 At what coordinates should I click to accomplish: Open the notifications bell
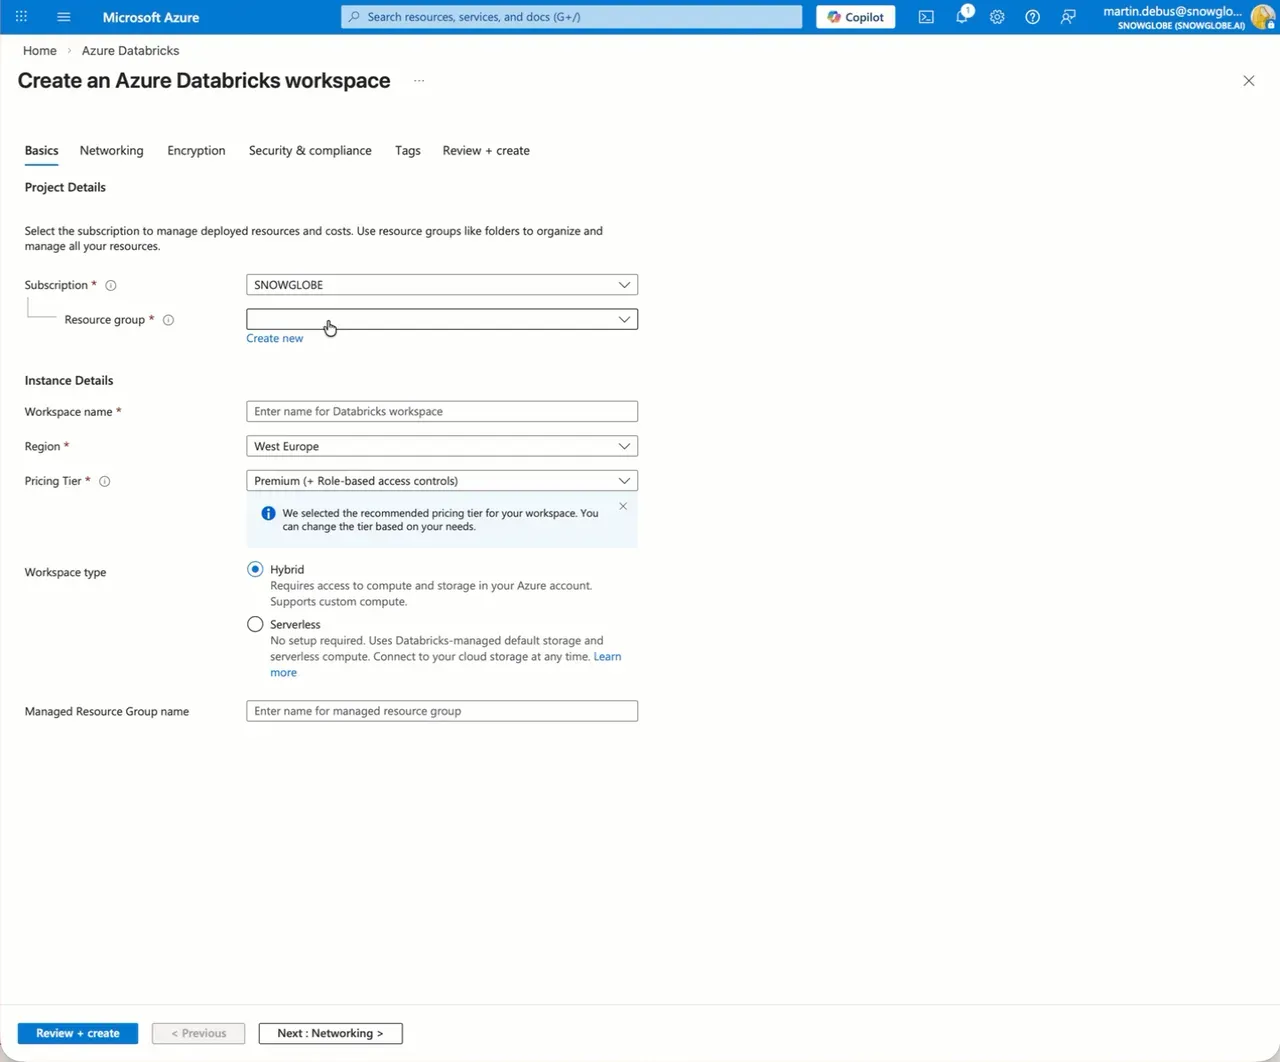click(x=962, y=16)
